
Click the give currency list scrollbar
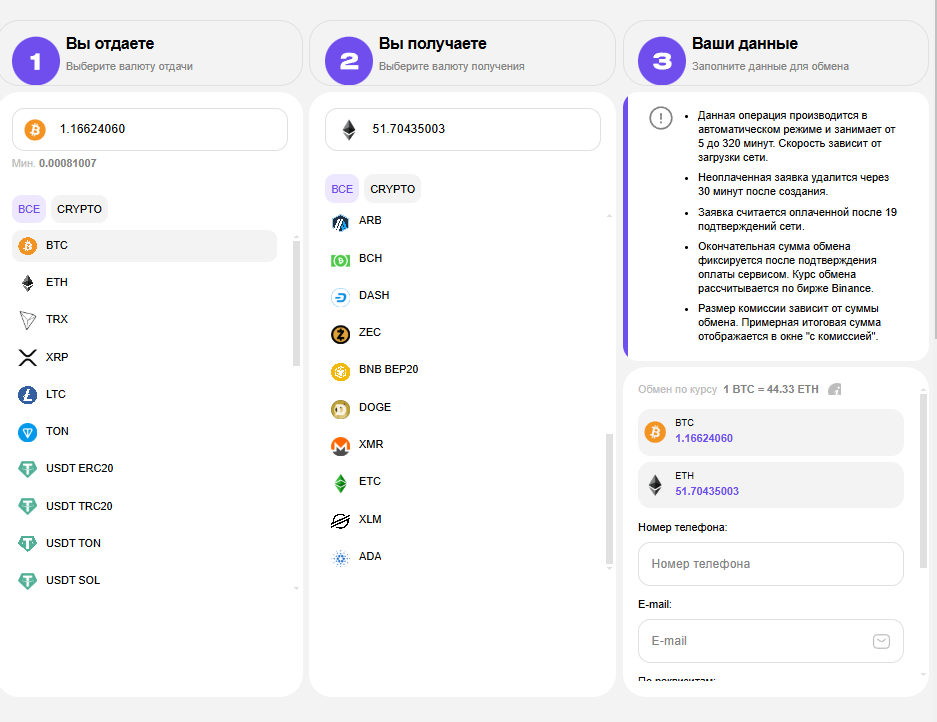[x=296, y=302]
